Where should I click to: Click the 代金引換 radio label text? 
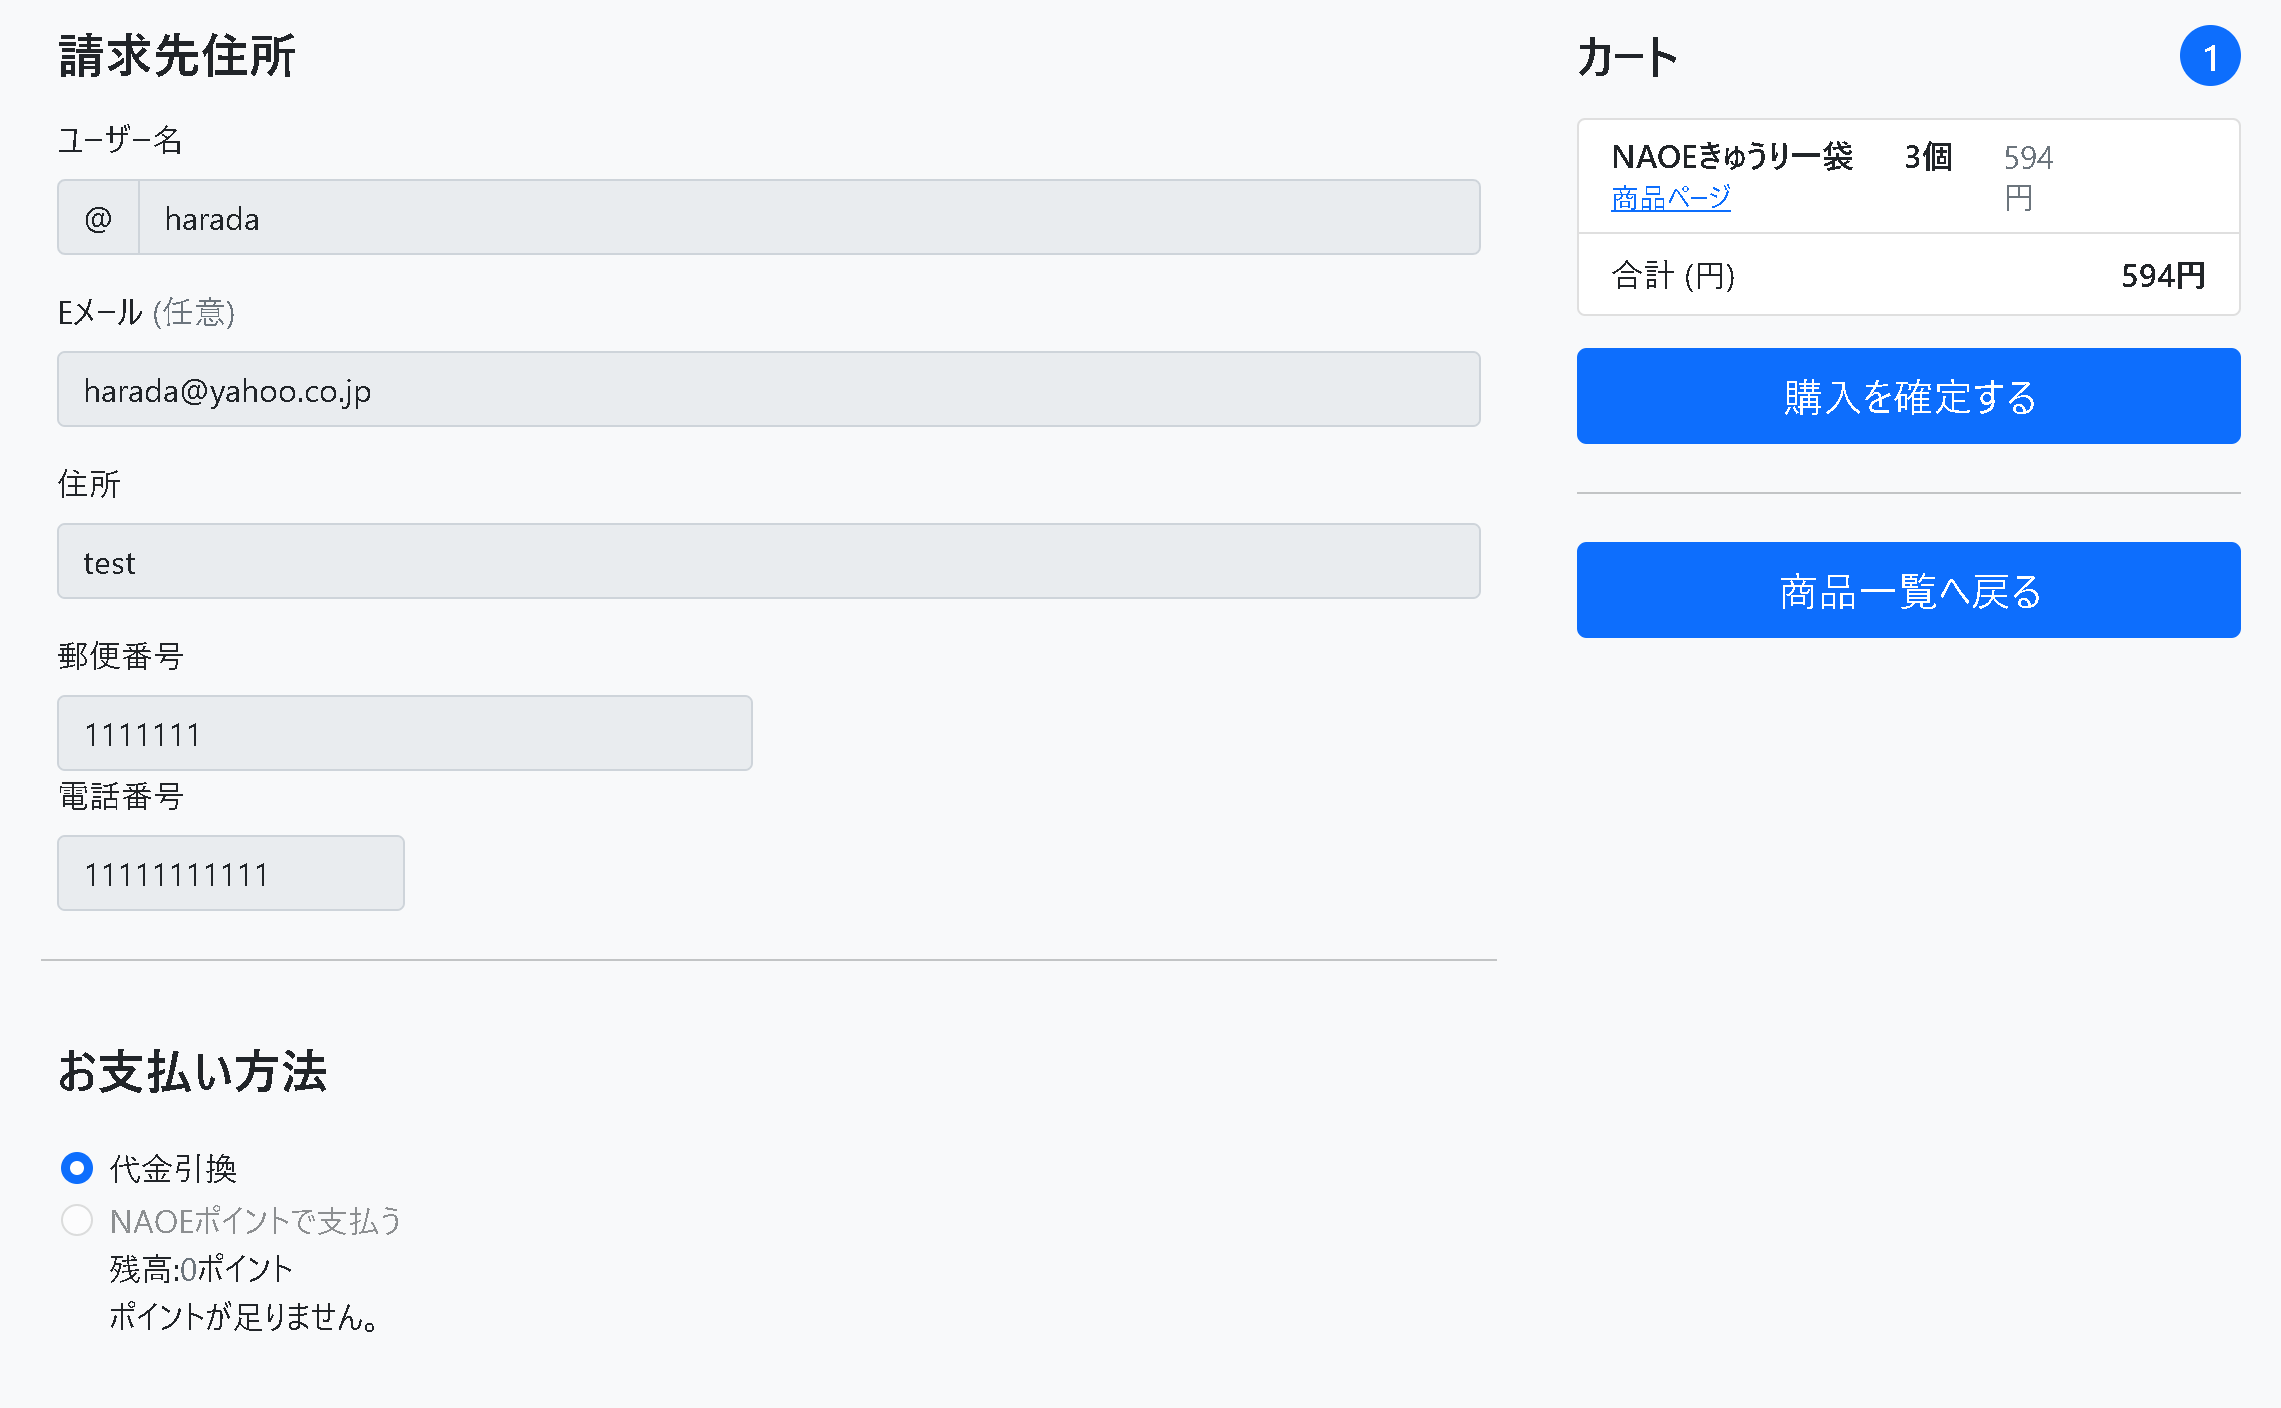click(173, 1167)
